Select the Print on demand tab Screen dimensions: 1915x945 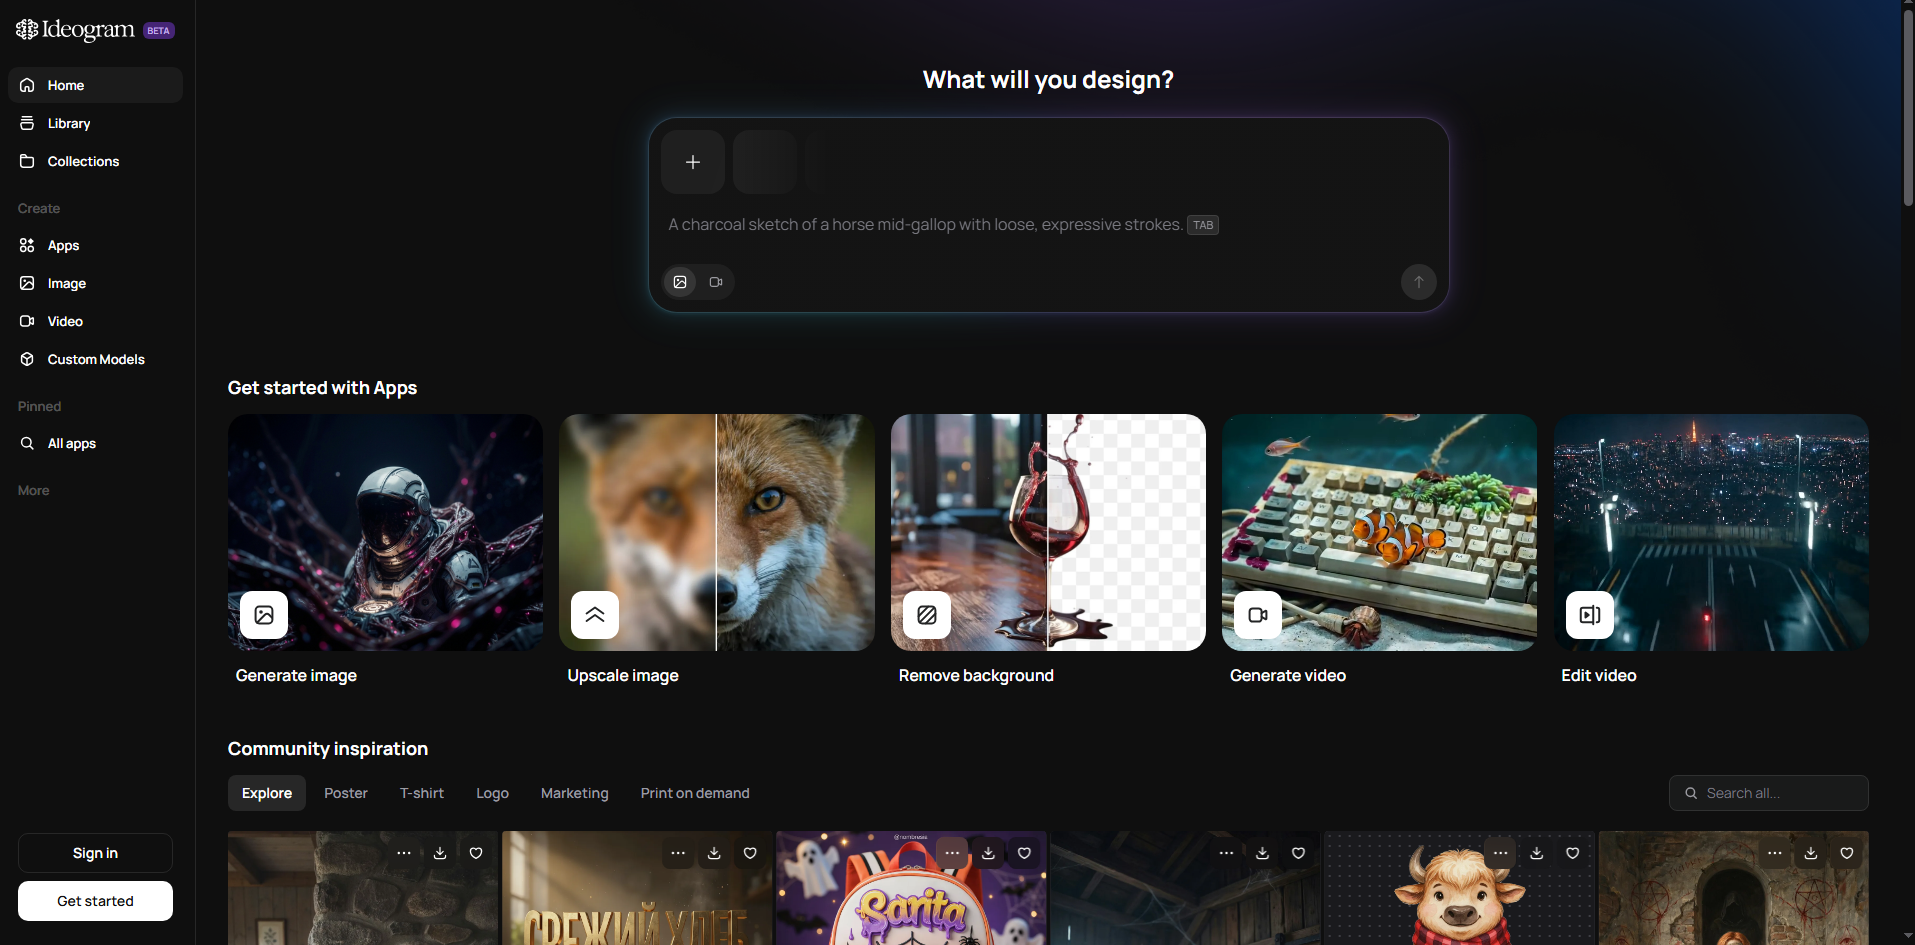pyautogui.click(x=695, y=793)
